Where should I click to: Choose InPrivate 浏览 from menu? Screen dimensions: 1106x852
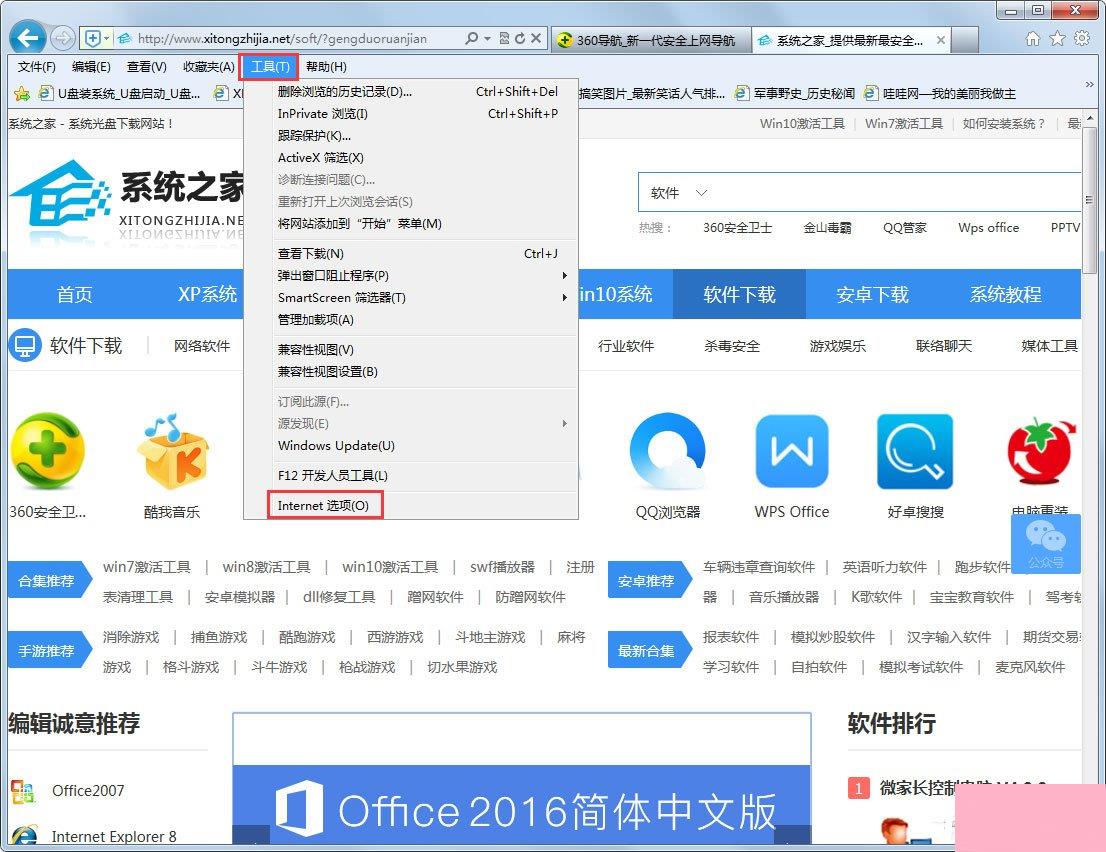411,114
